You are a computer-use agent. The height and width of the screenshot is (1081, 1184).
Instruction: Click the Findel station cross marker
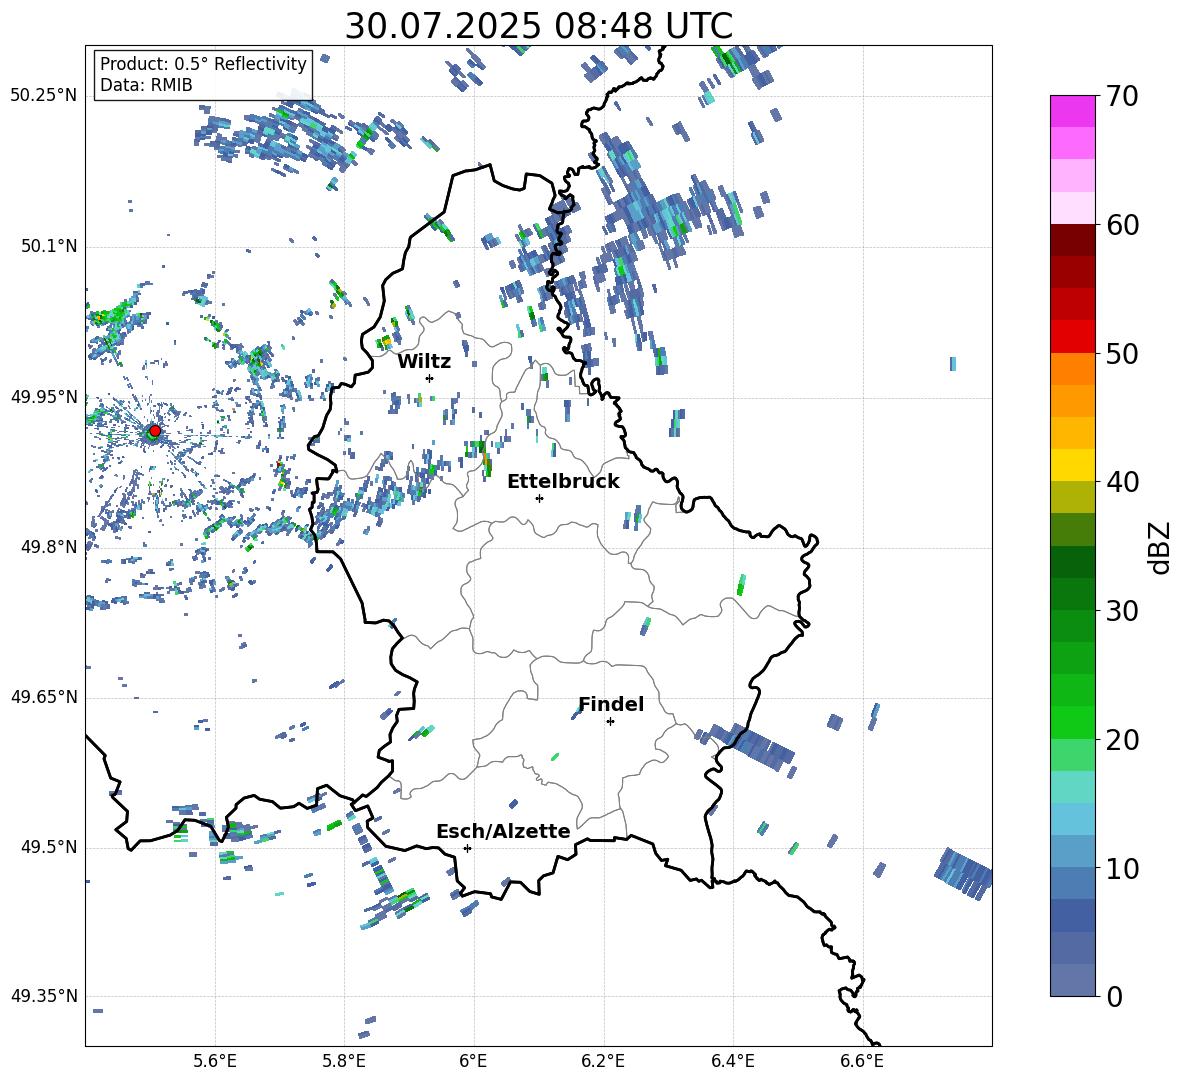[x=610, y=722]
